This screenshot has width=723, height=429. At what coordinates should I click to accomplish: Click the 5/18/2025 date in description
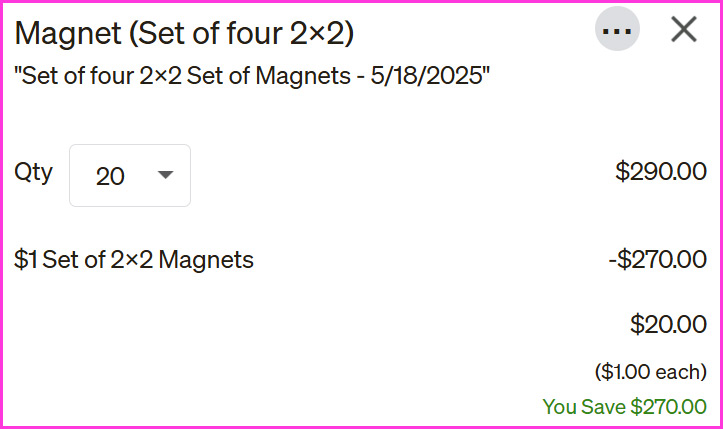click(436, 74)
